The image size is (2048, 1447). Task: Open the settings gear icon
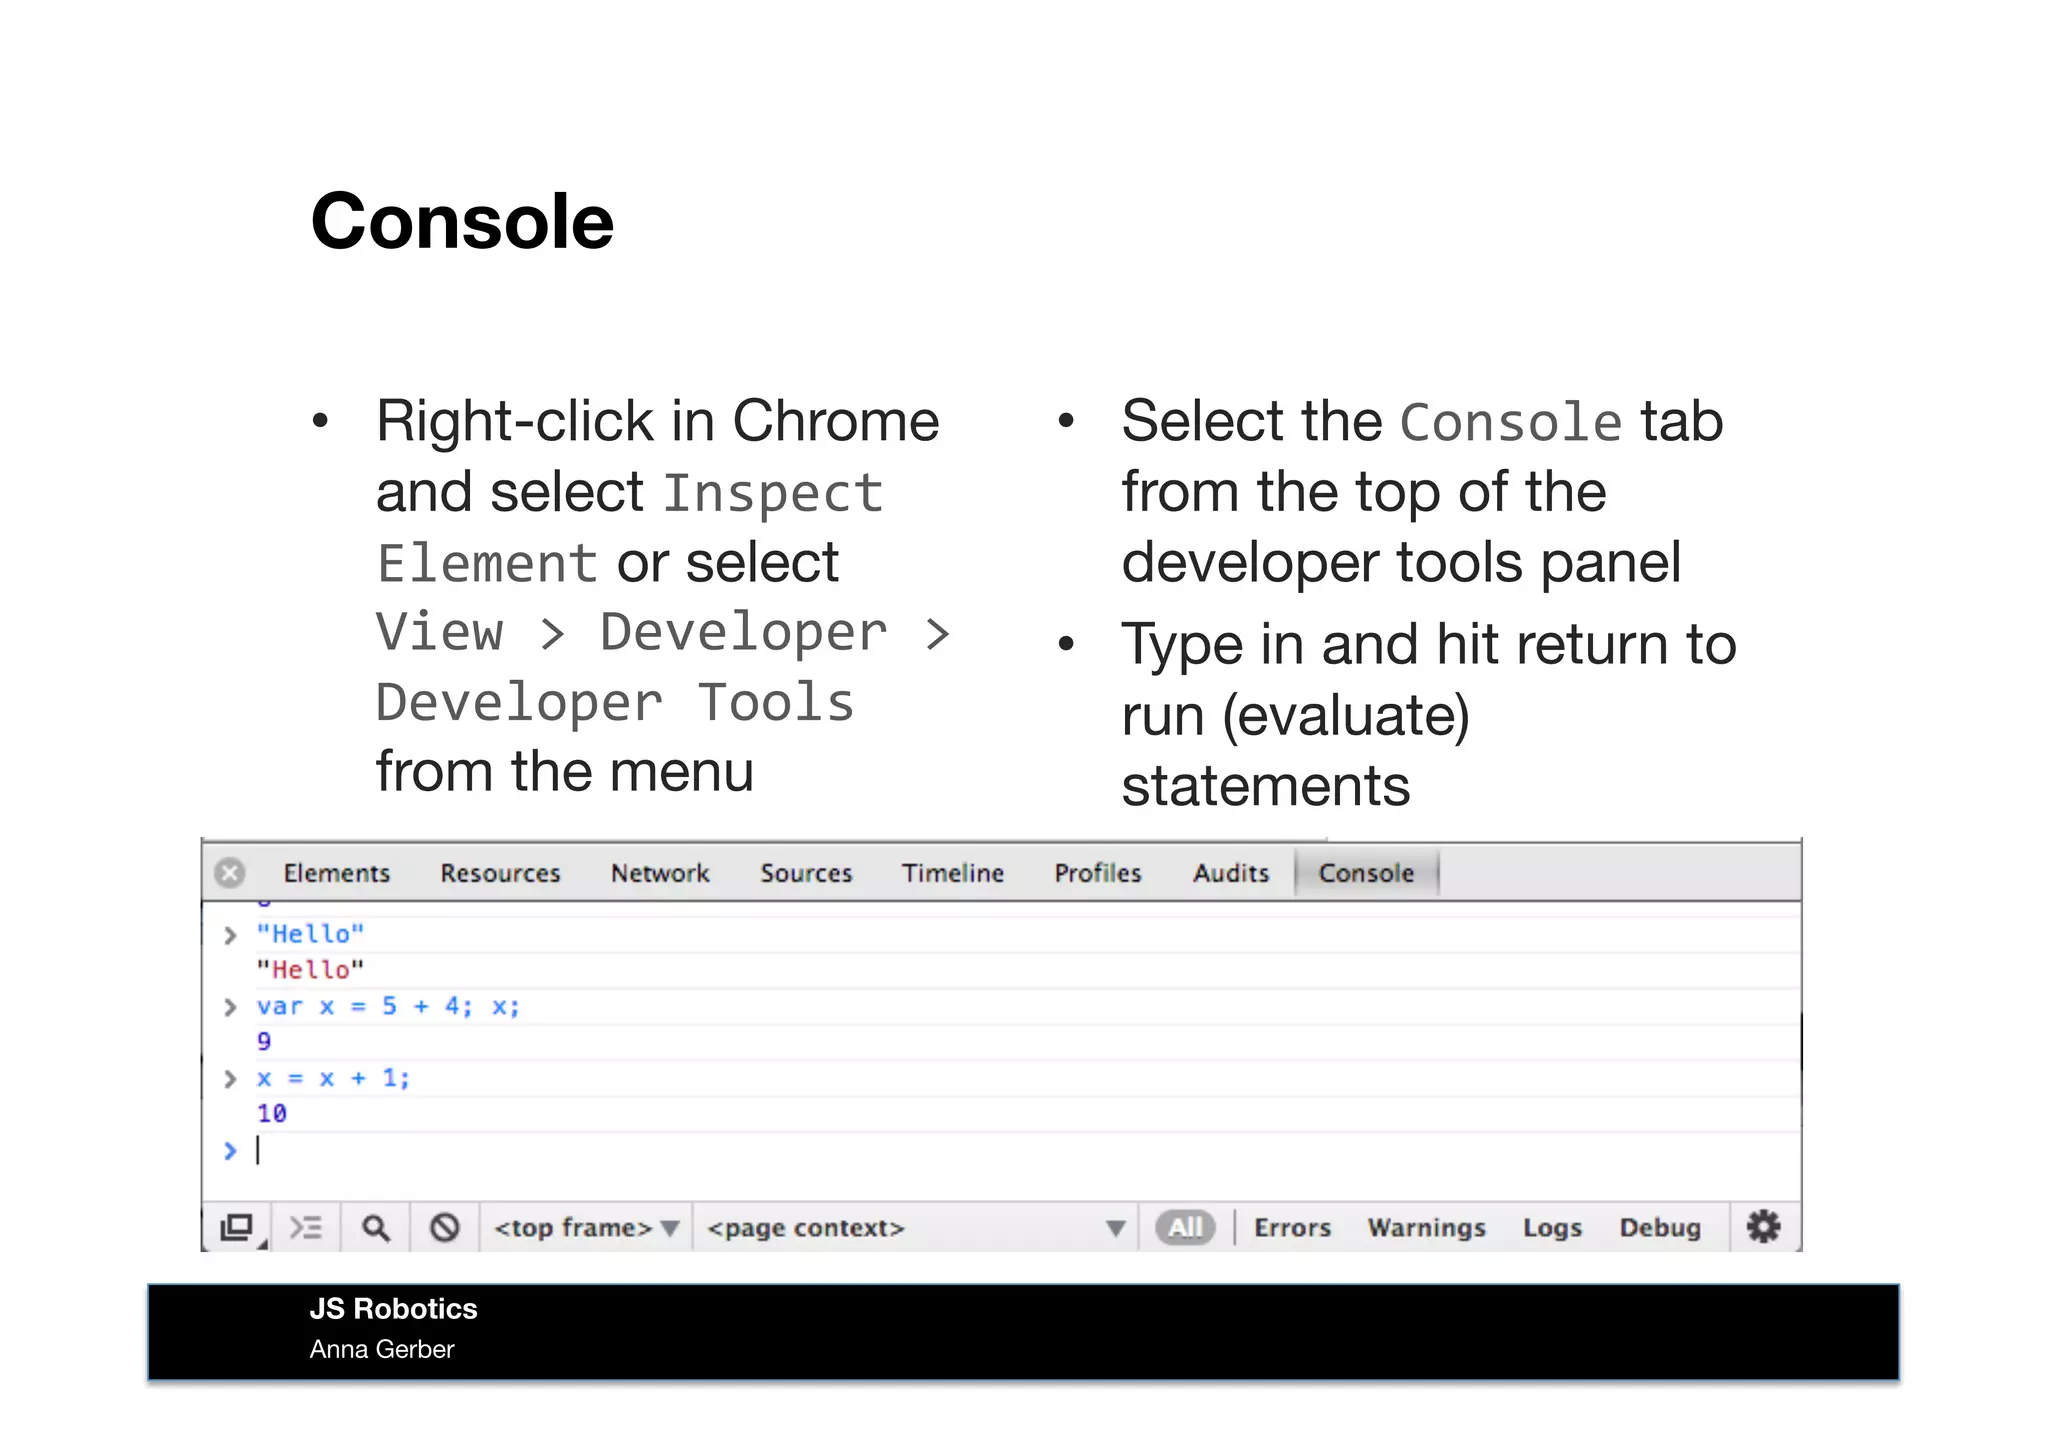pyautogui.click(x=1763, y=1226)
